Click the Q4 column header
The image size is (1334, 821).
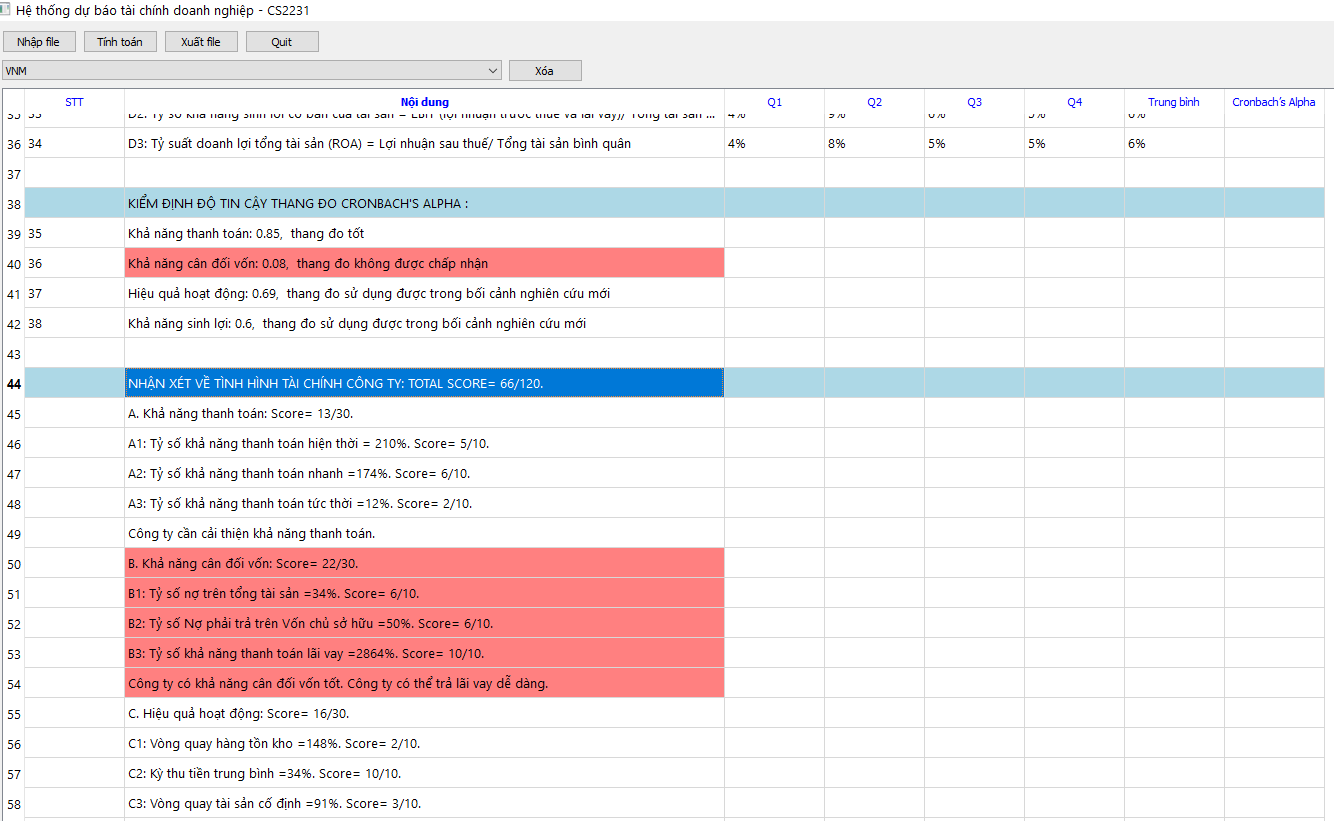1075,102
